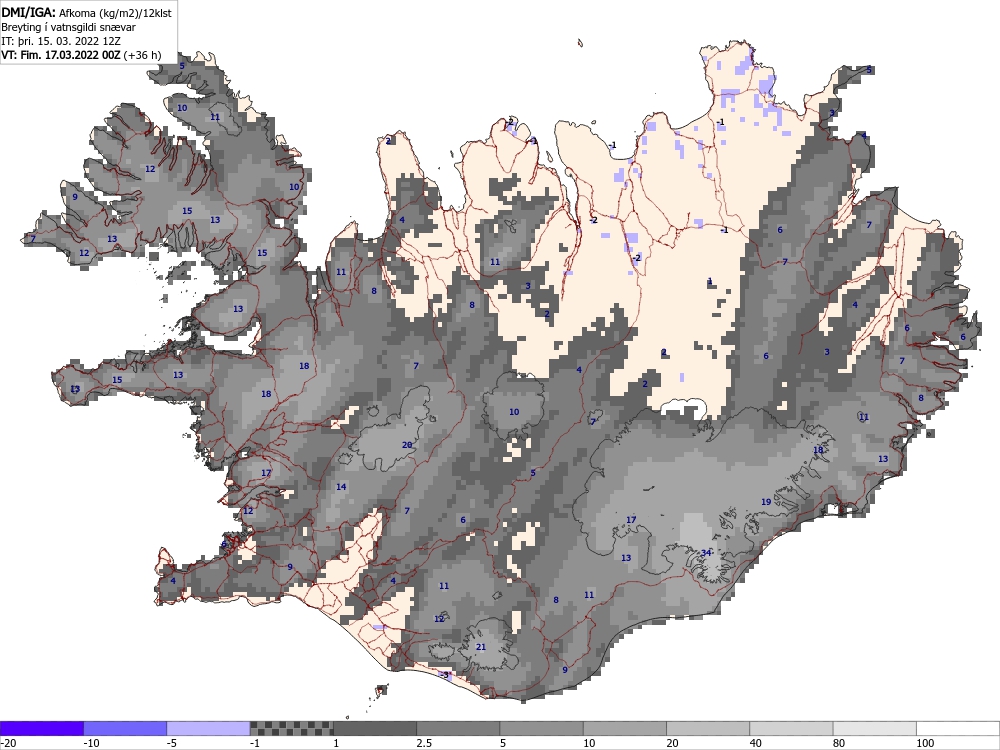Viewport: 1000px width, 750px height.
Task: Click the "-10" legend scale label
Action: click(92, 743)
